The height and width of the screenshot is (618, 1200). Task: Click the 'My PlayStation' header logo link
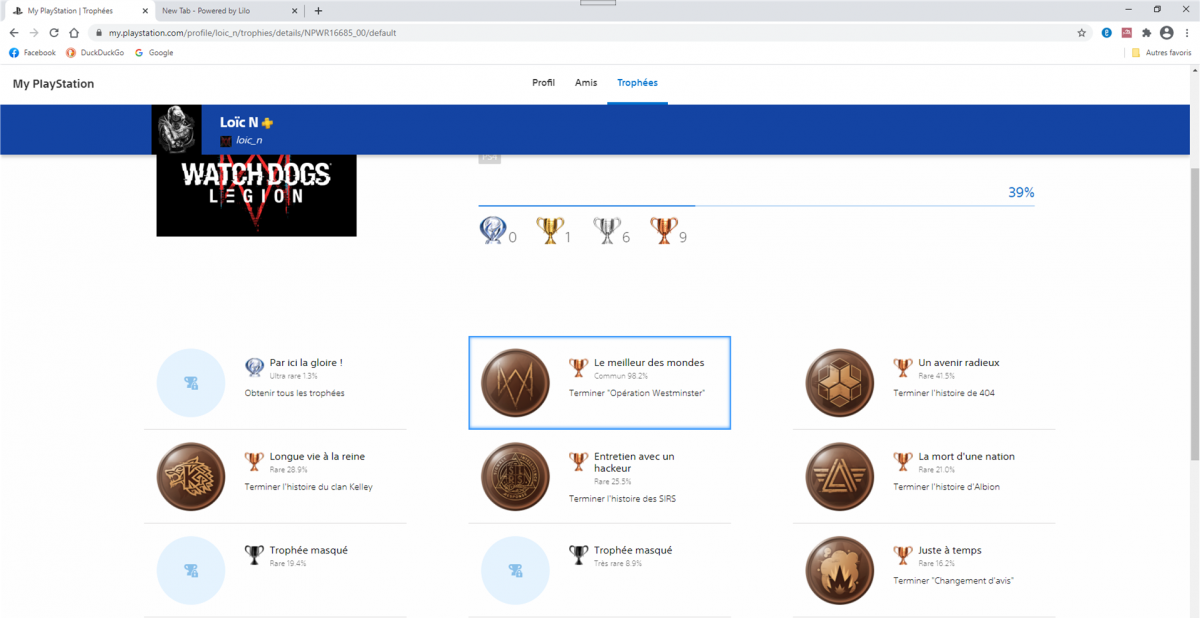pyautogui.click(x=53, y=84)
